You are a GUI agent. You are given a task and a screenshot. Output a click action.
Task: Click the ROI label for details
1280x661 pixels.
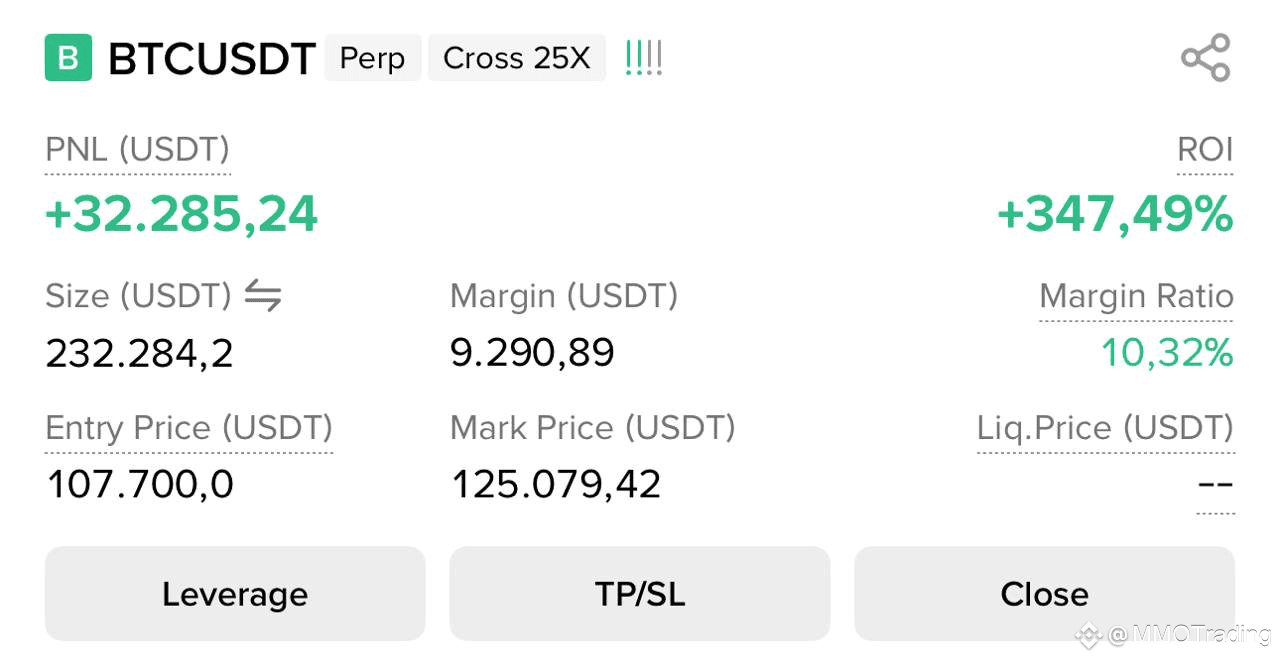1205,150
